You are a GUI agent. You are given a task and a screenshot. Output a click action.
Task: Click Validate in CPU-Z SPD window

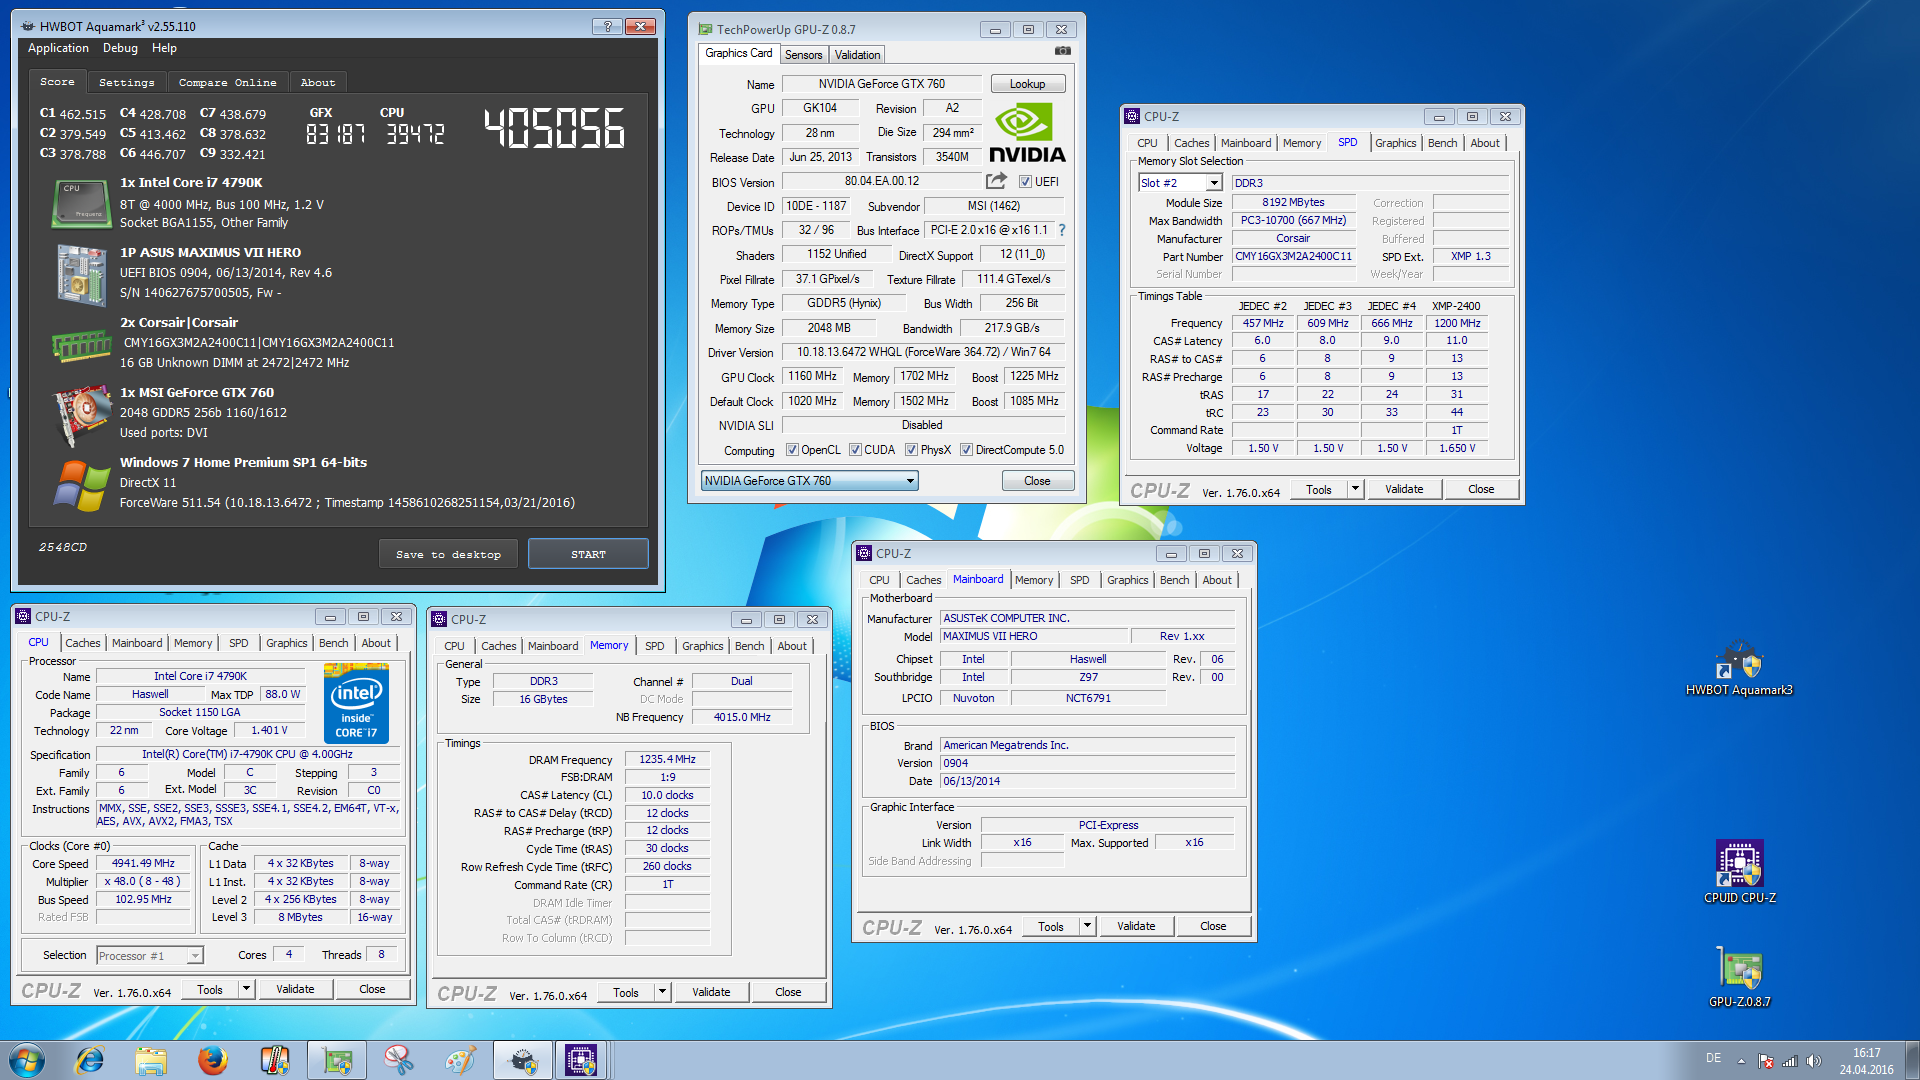click(1404, 489)
